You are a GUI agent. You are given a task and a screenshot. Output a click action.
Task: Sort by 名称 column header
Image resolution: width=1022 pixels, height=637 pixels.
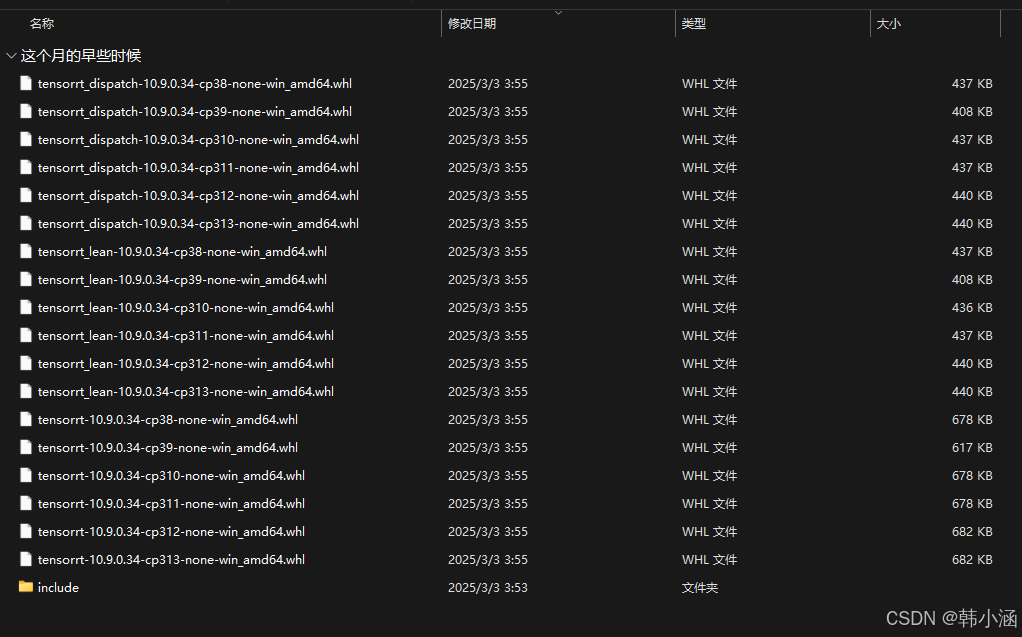click(42, 23)
